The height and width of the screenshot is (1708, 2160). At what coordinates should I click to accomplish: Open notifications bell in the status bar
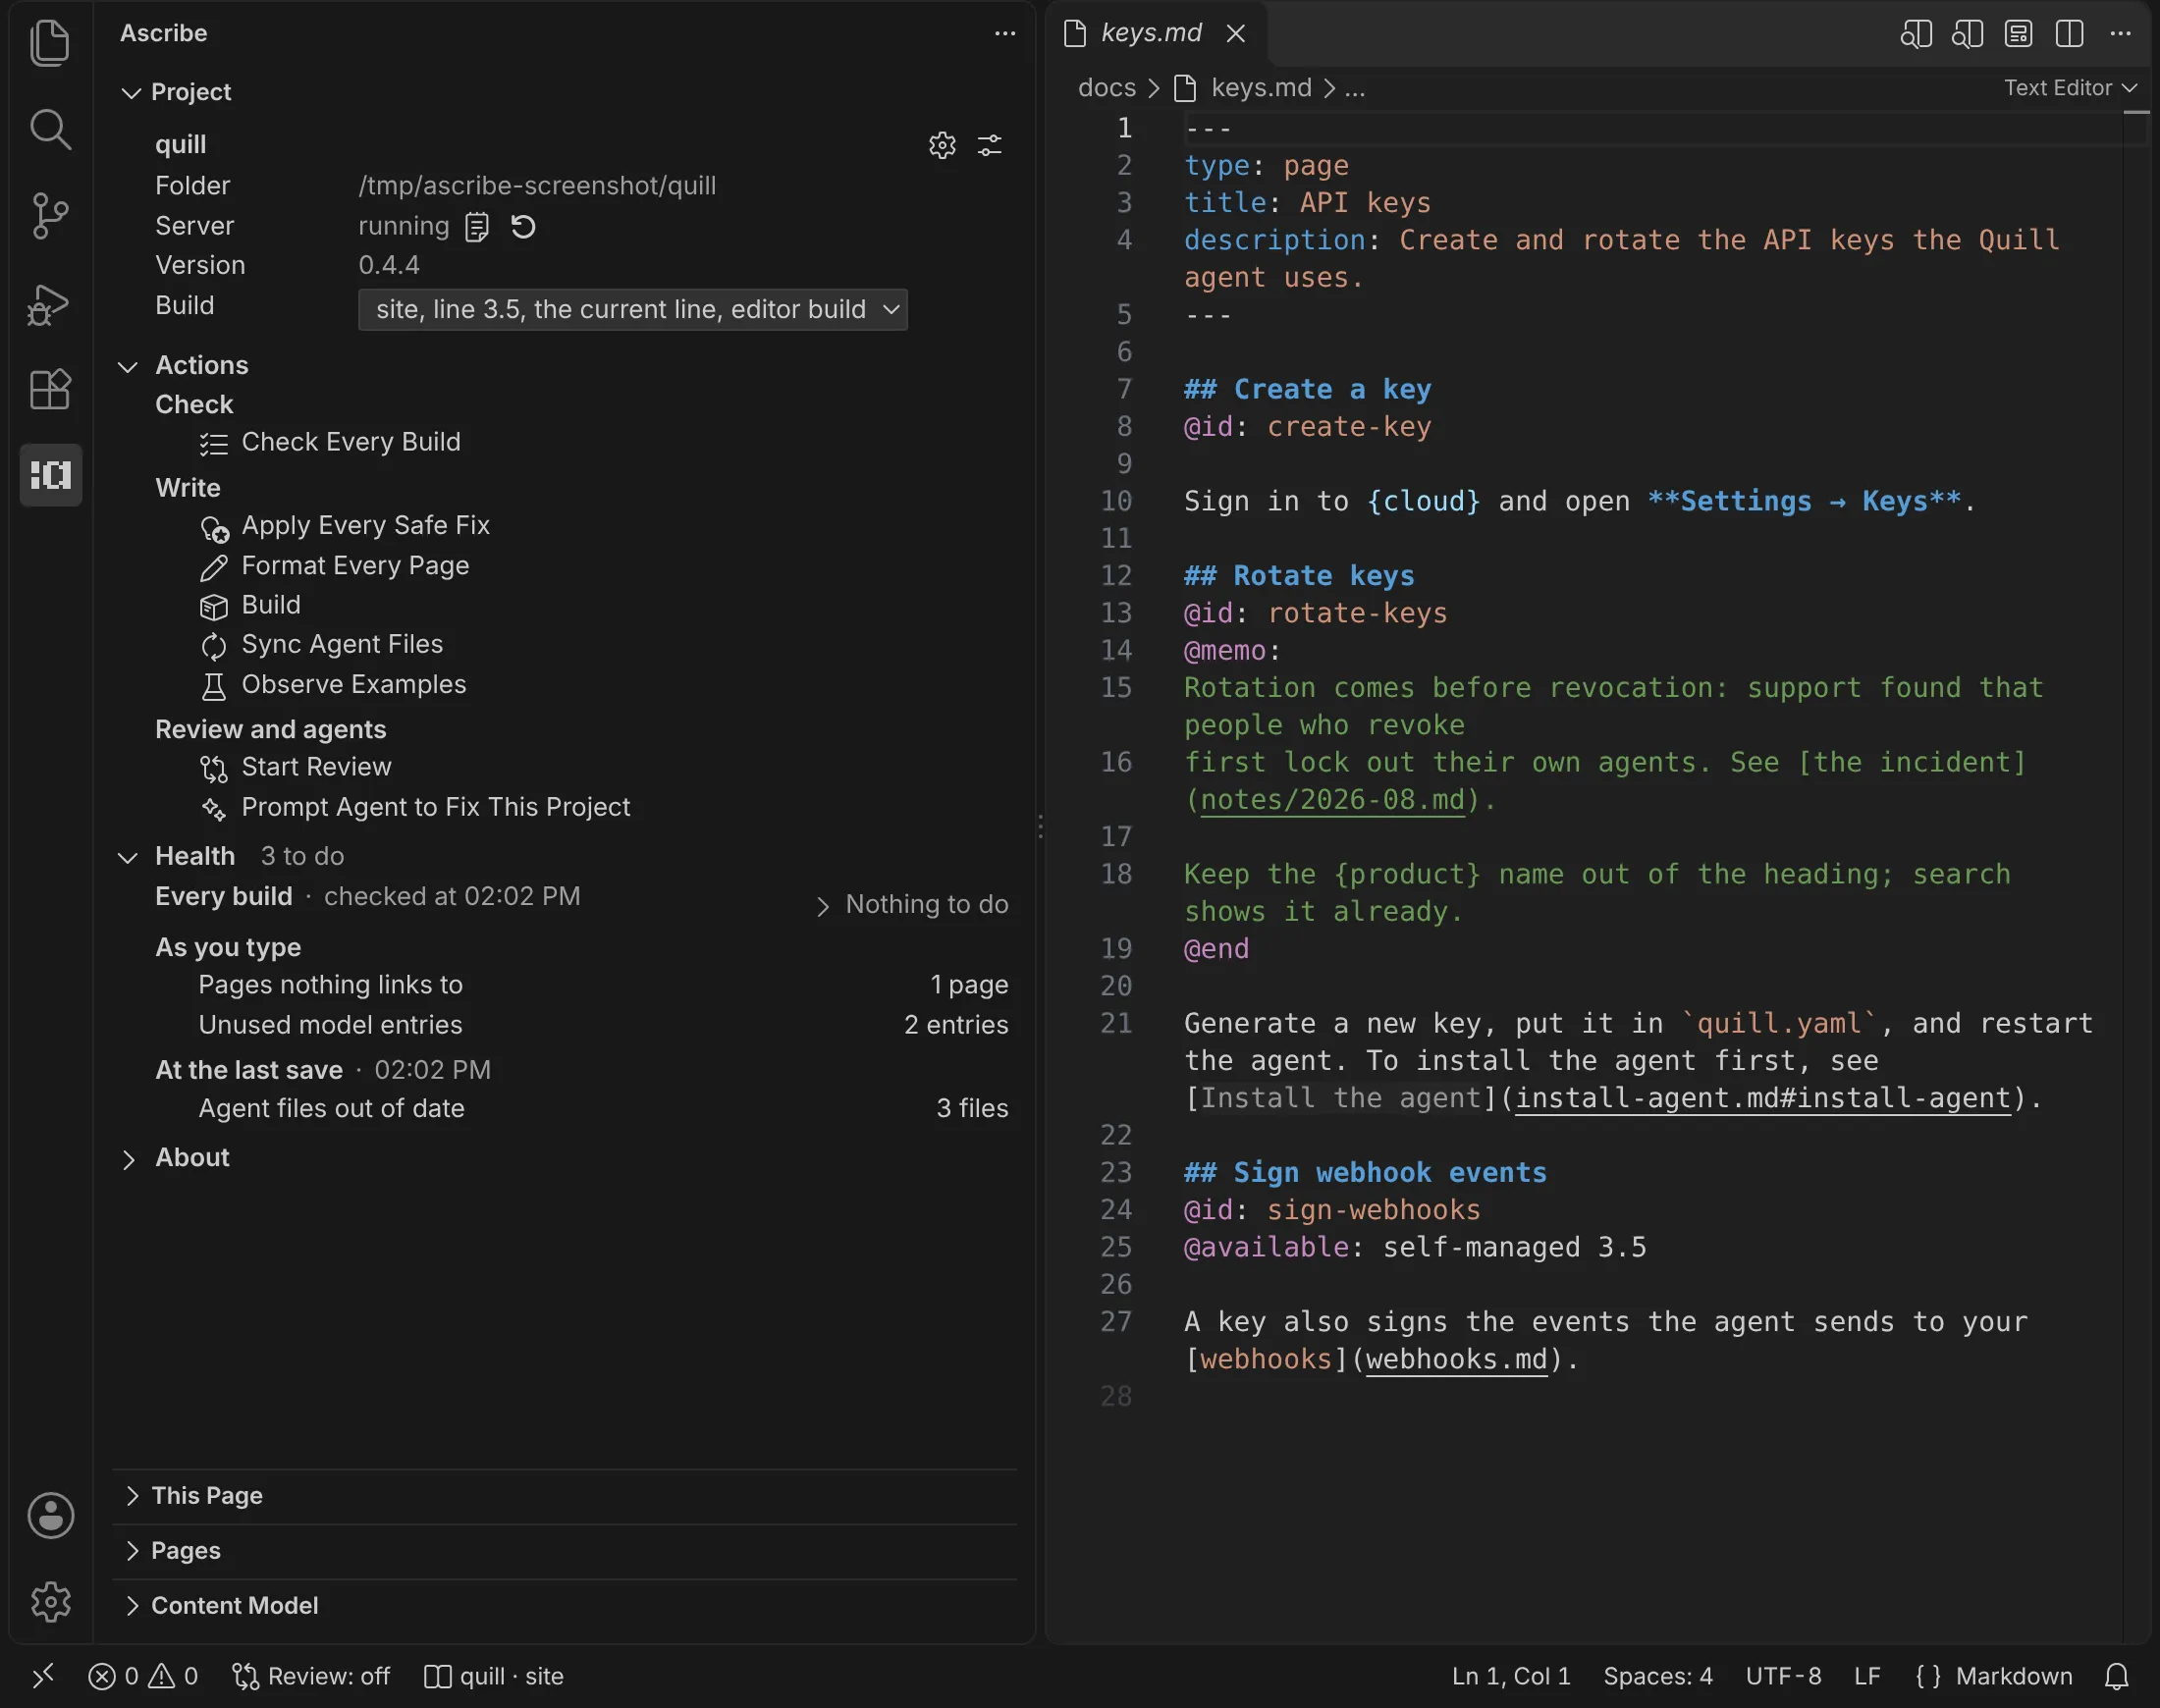coord(2116,1676)
